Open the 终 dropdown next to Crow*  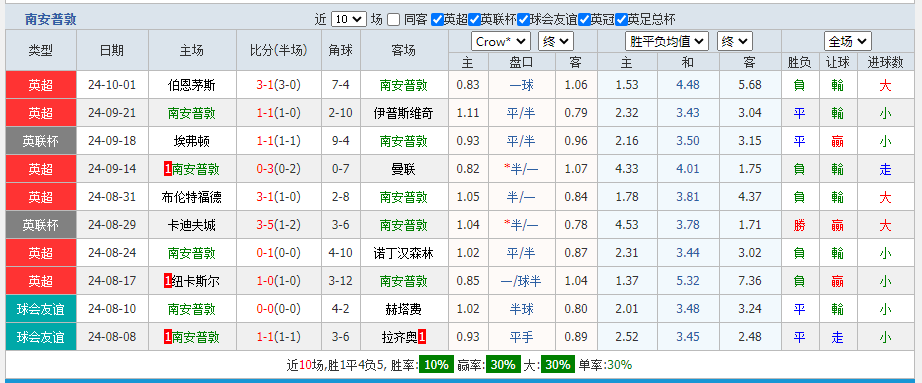pyautogui.click(x=556, y=42)
